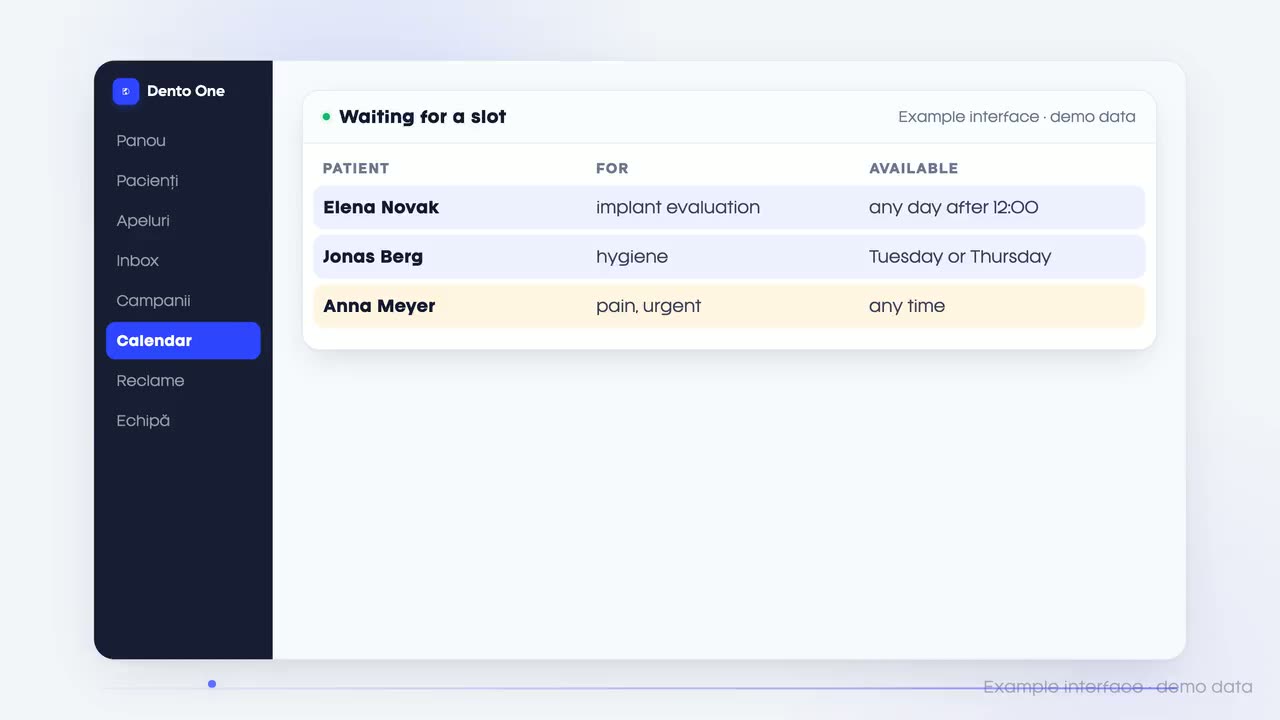Select patient Anna Meyer
This screenshot has width=1280, height=720.
(379, 306)
